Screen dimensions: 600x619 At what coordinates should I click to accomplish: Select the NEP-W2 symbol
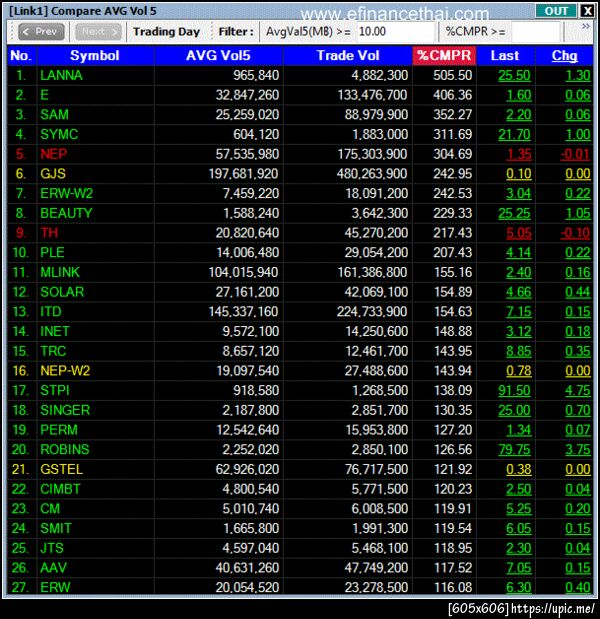[x=65, y=371]
